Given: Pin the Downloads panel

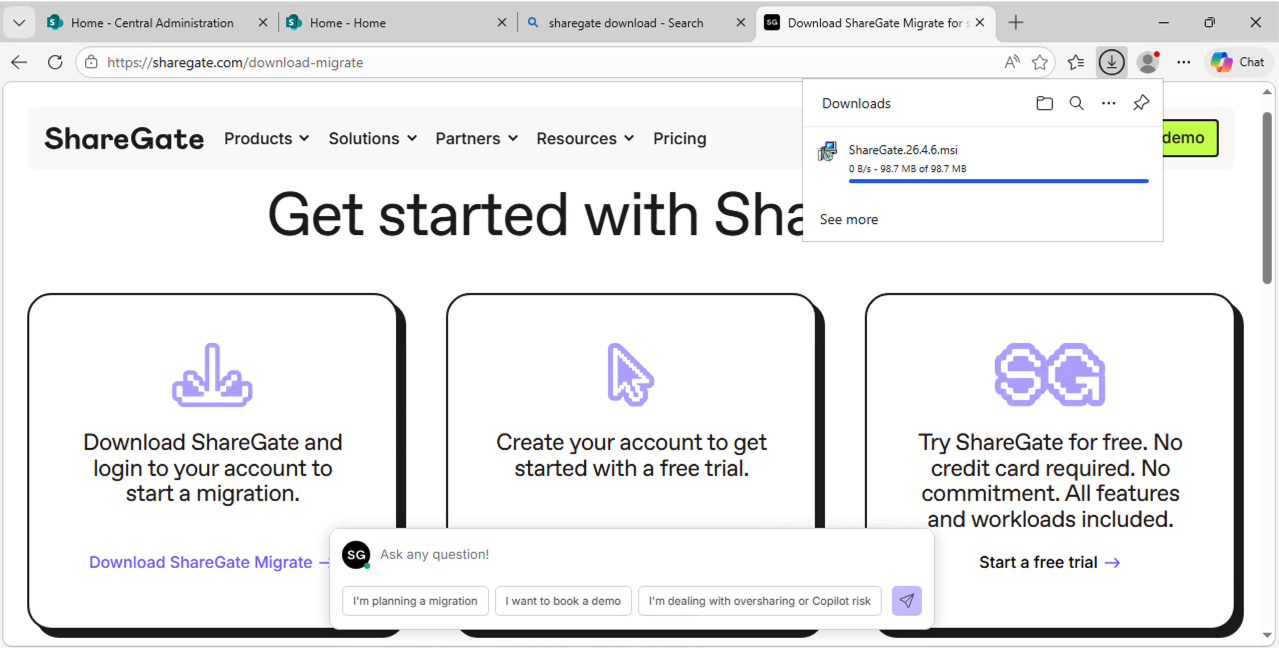Looking at the screenshot, I should pyautogui.click(x=1141, y=103).
